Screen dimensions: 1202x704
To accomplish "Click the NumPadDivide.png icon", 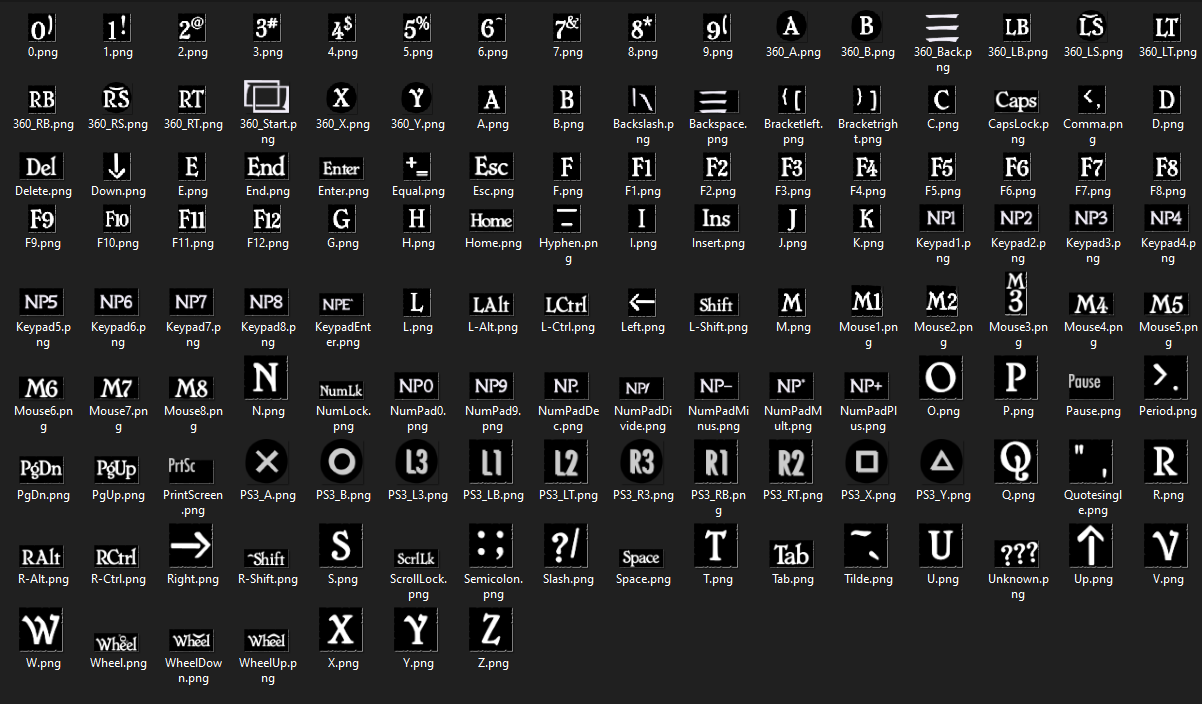I will pyautogui.click(x=641, y=388).
